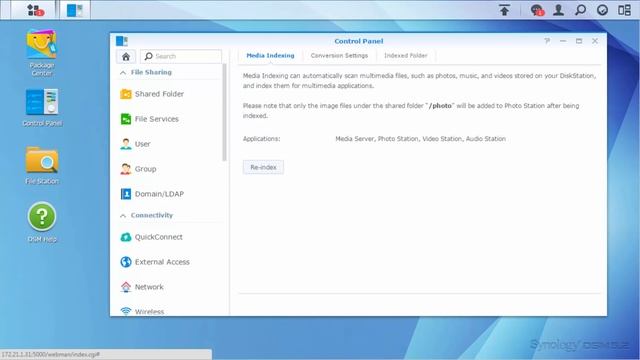Viewport: 640px width, 360px height.
Task: Click the File Services icon
Action: (x=126, y=119)
